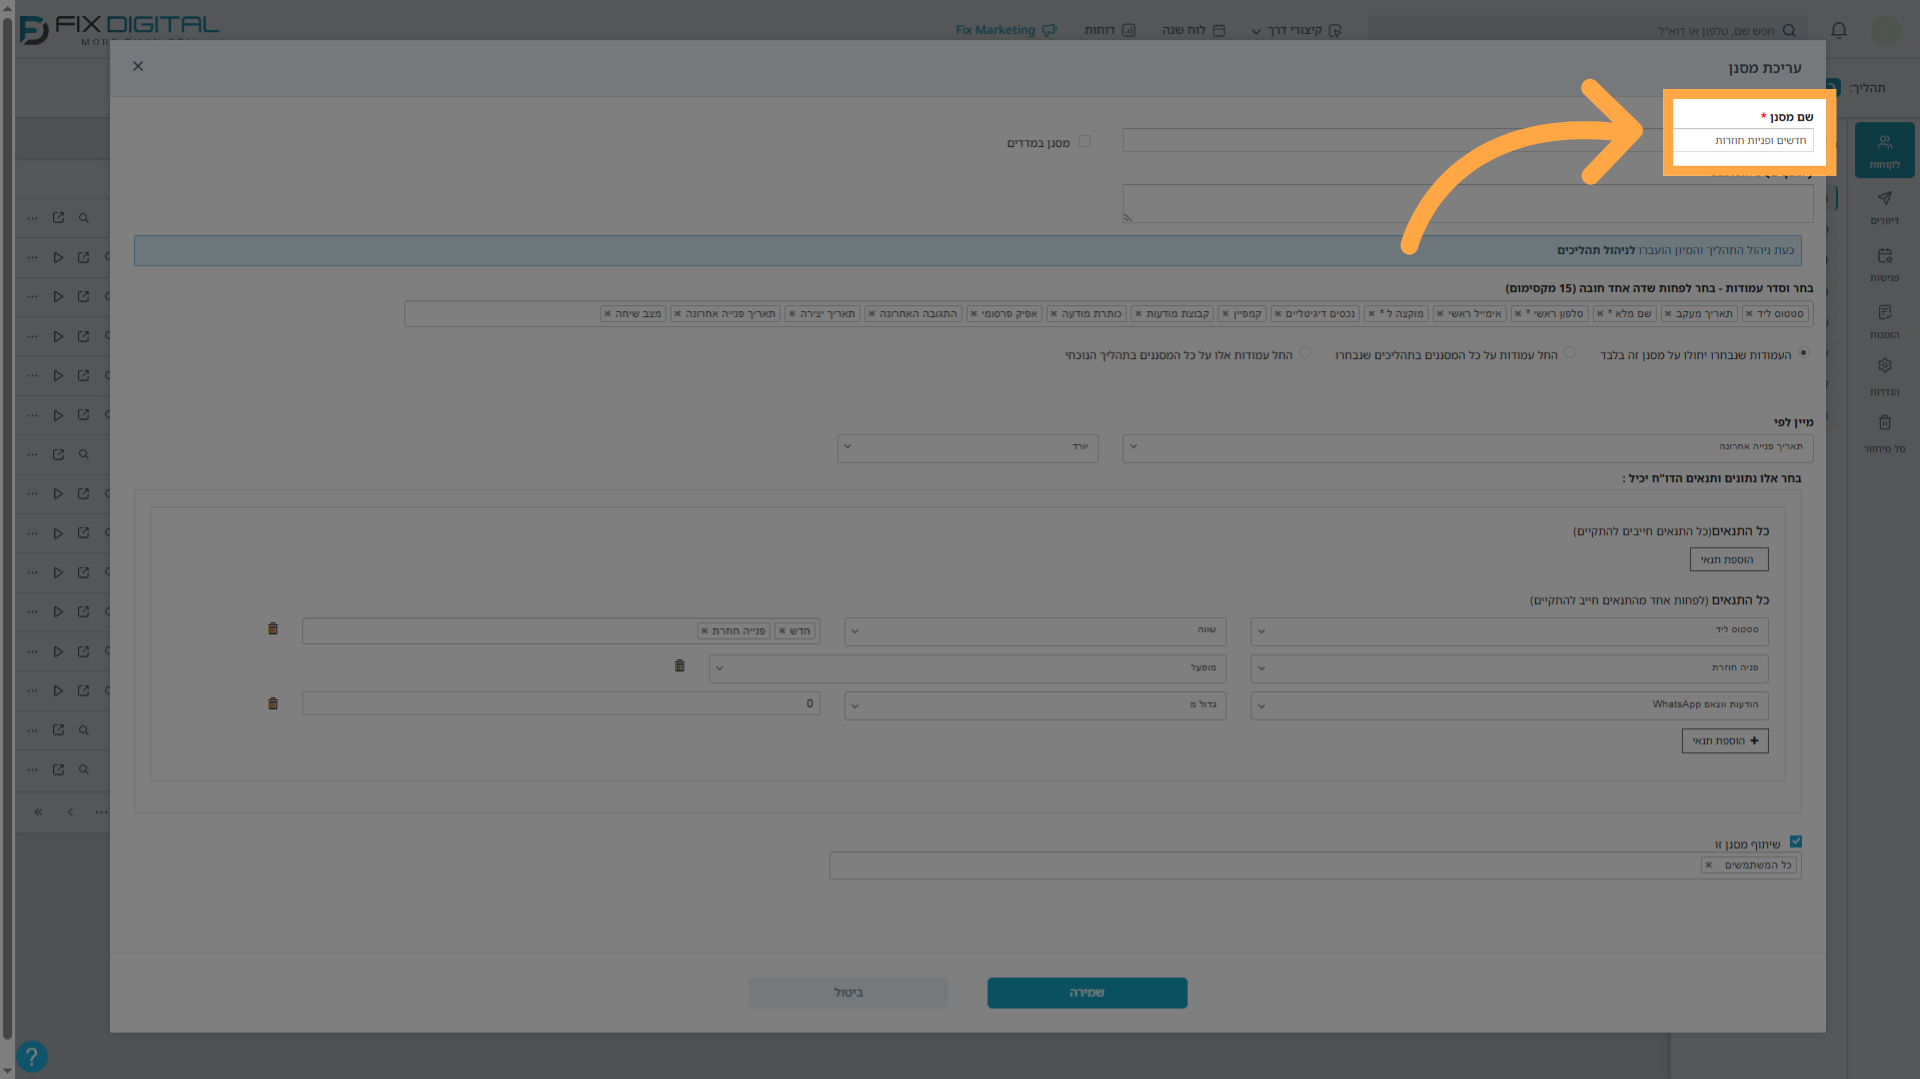Click the 'ביטול' cancel button
Viewport: 1920px width, 1079px height.
[848, 993]
